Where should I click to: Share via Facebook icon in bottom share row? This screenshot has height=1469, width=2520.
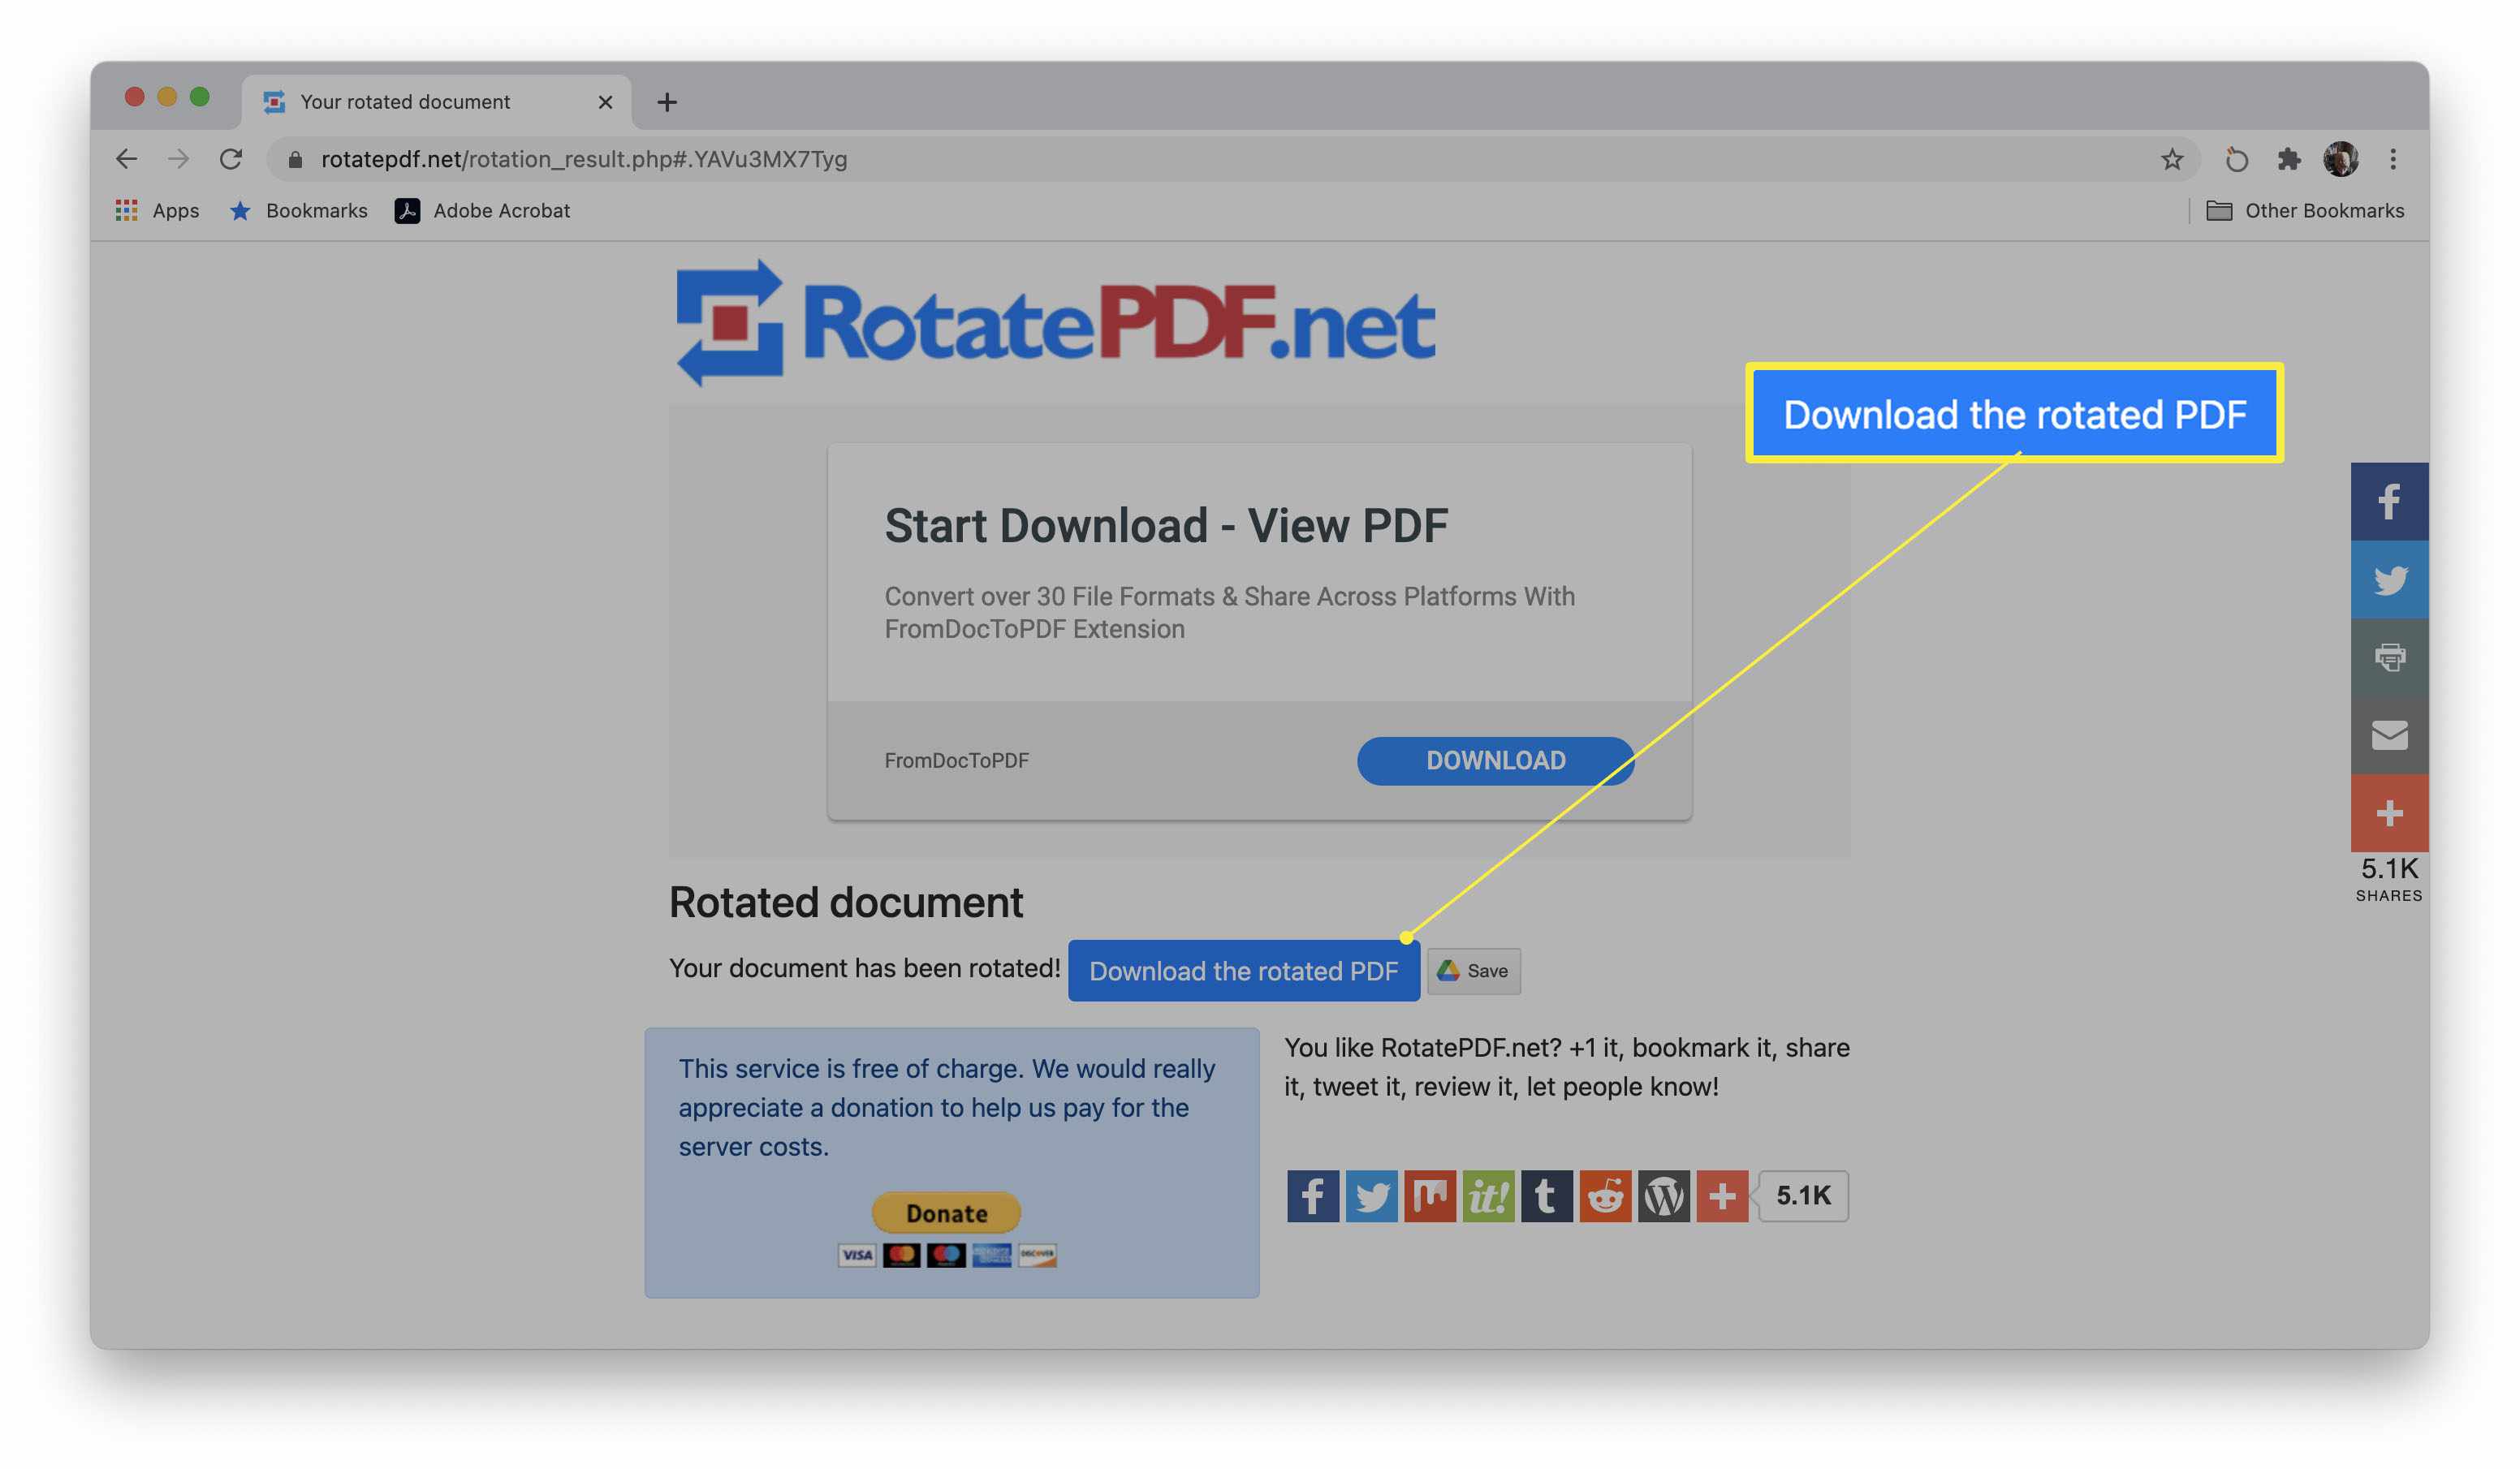click(x=1313, y=1196)
